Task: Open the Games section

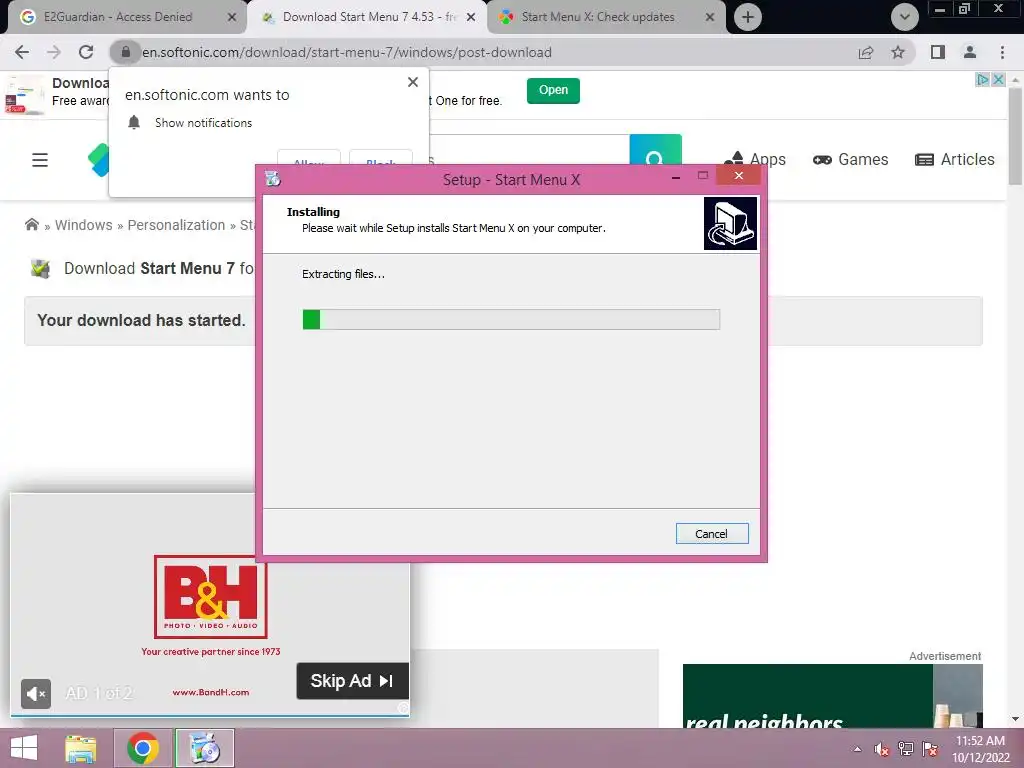Action: [x=850, y=159]
